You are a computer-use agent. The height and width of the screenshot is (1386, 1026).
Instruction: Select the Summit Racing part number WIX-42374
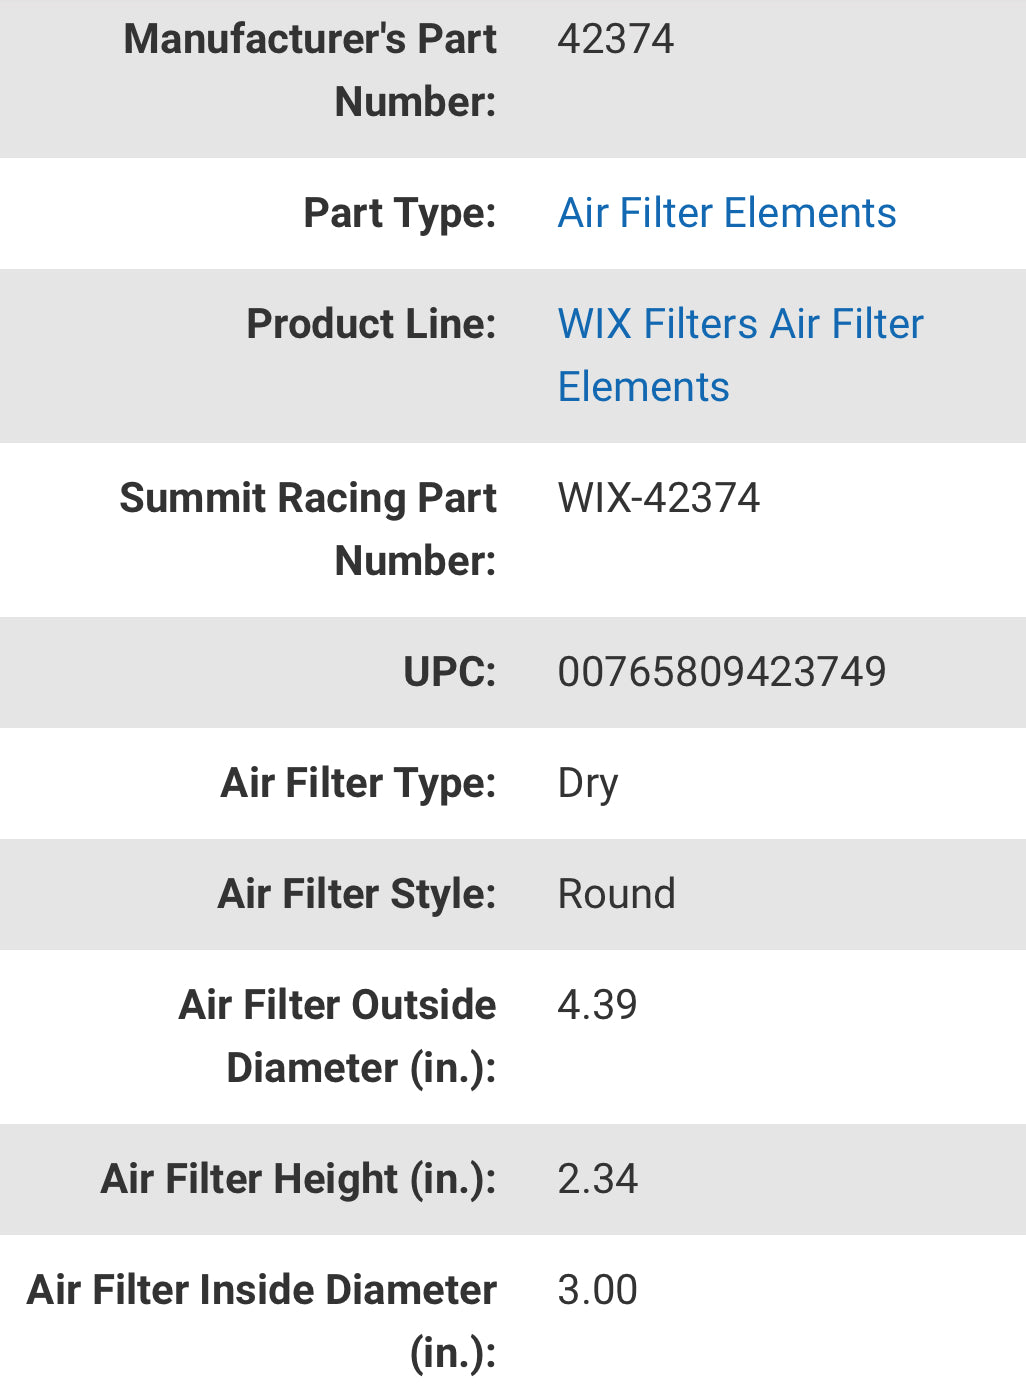[659, 497]
